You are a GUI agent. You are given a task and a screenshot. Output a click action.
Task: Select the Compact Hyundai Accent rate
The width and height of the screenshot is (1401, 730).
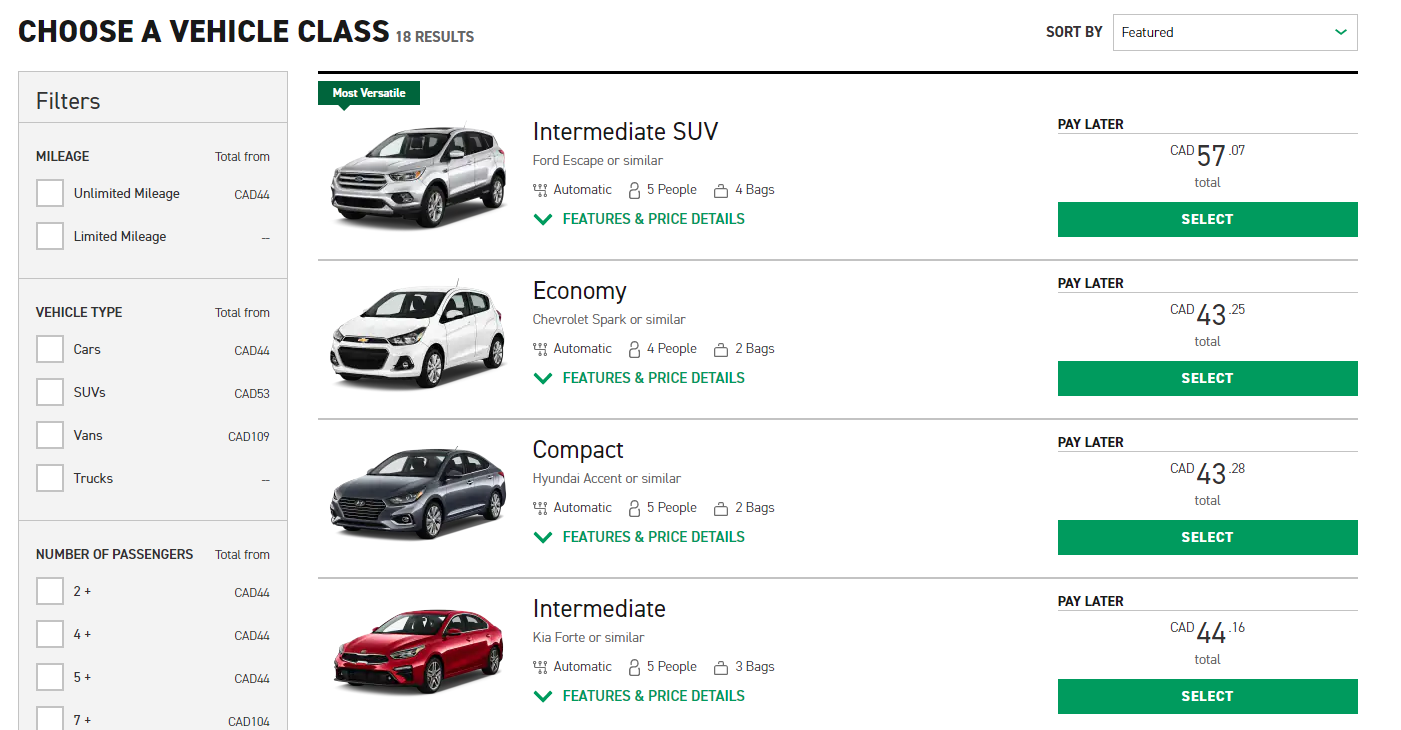pyautogui.click(x=1207, y=537)
